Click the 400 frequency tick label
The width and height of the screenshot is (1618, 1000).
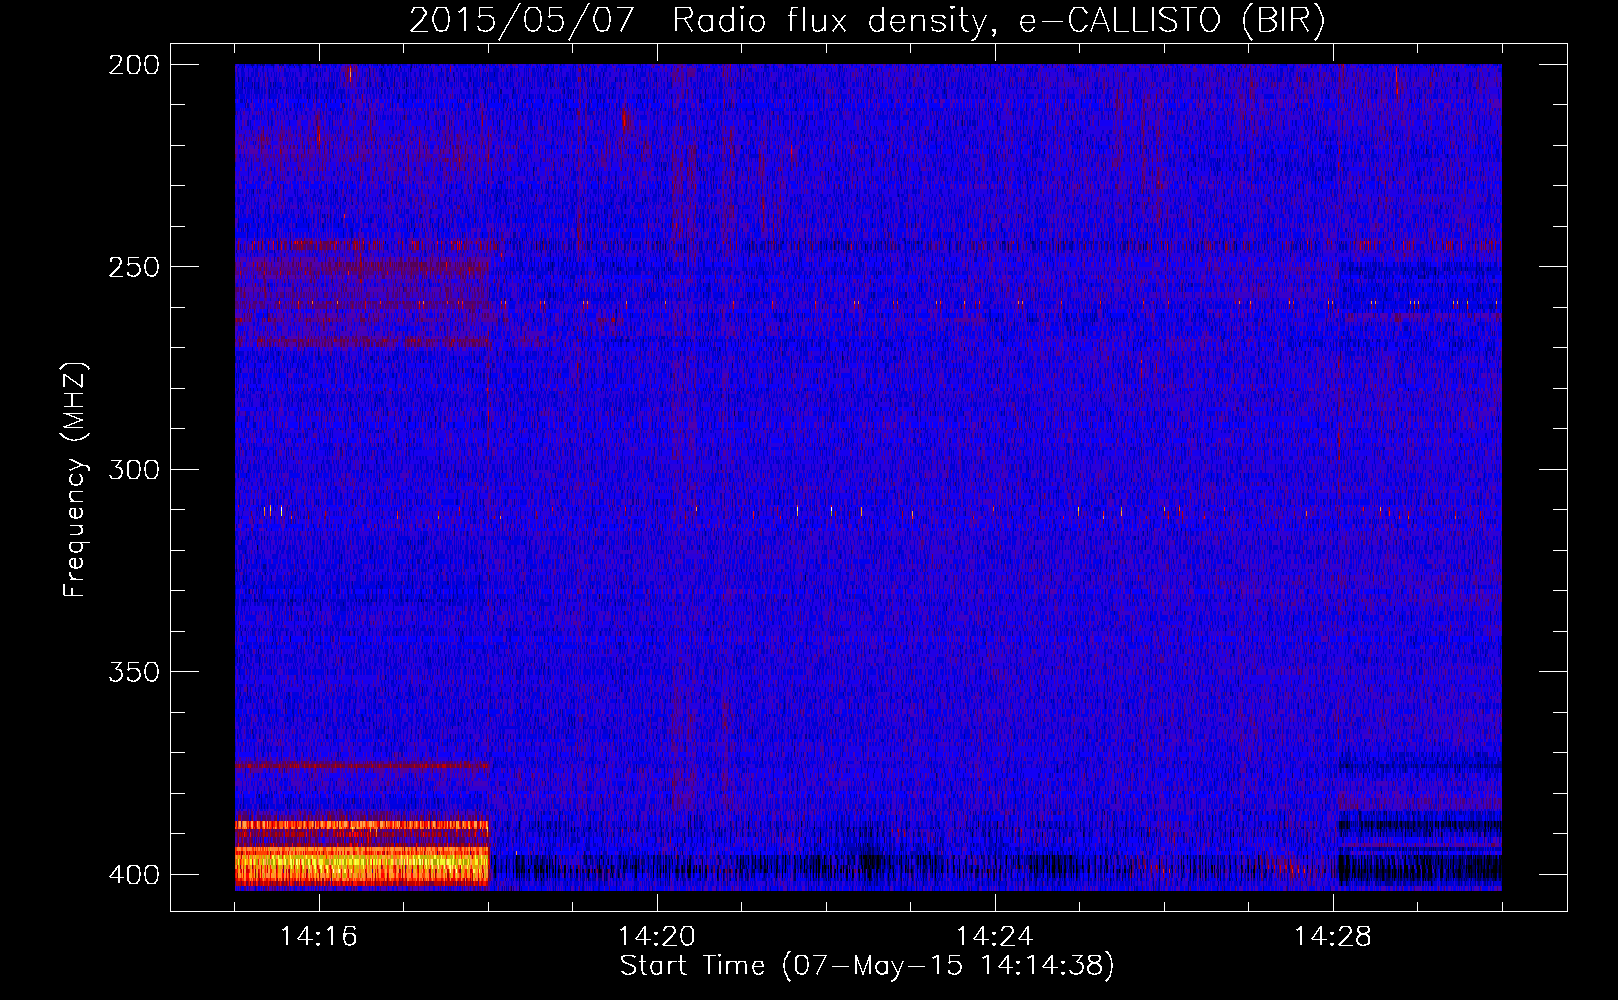[134, 875]
